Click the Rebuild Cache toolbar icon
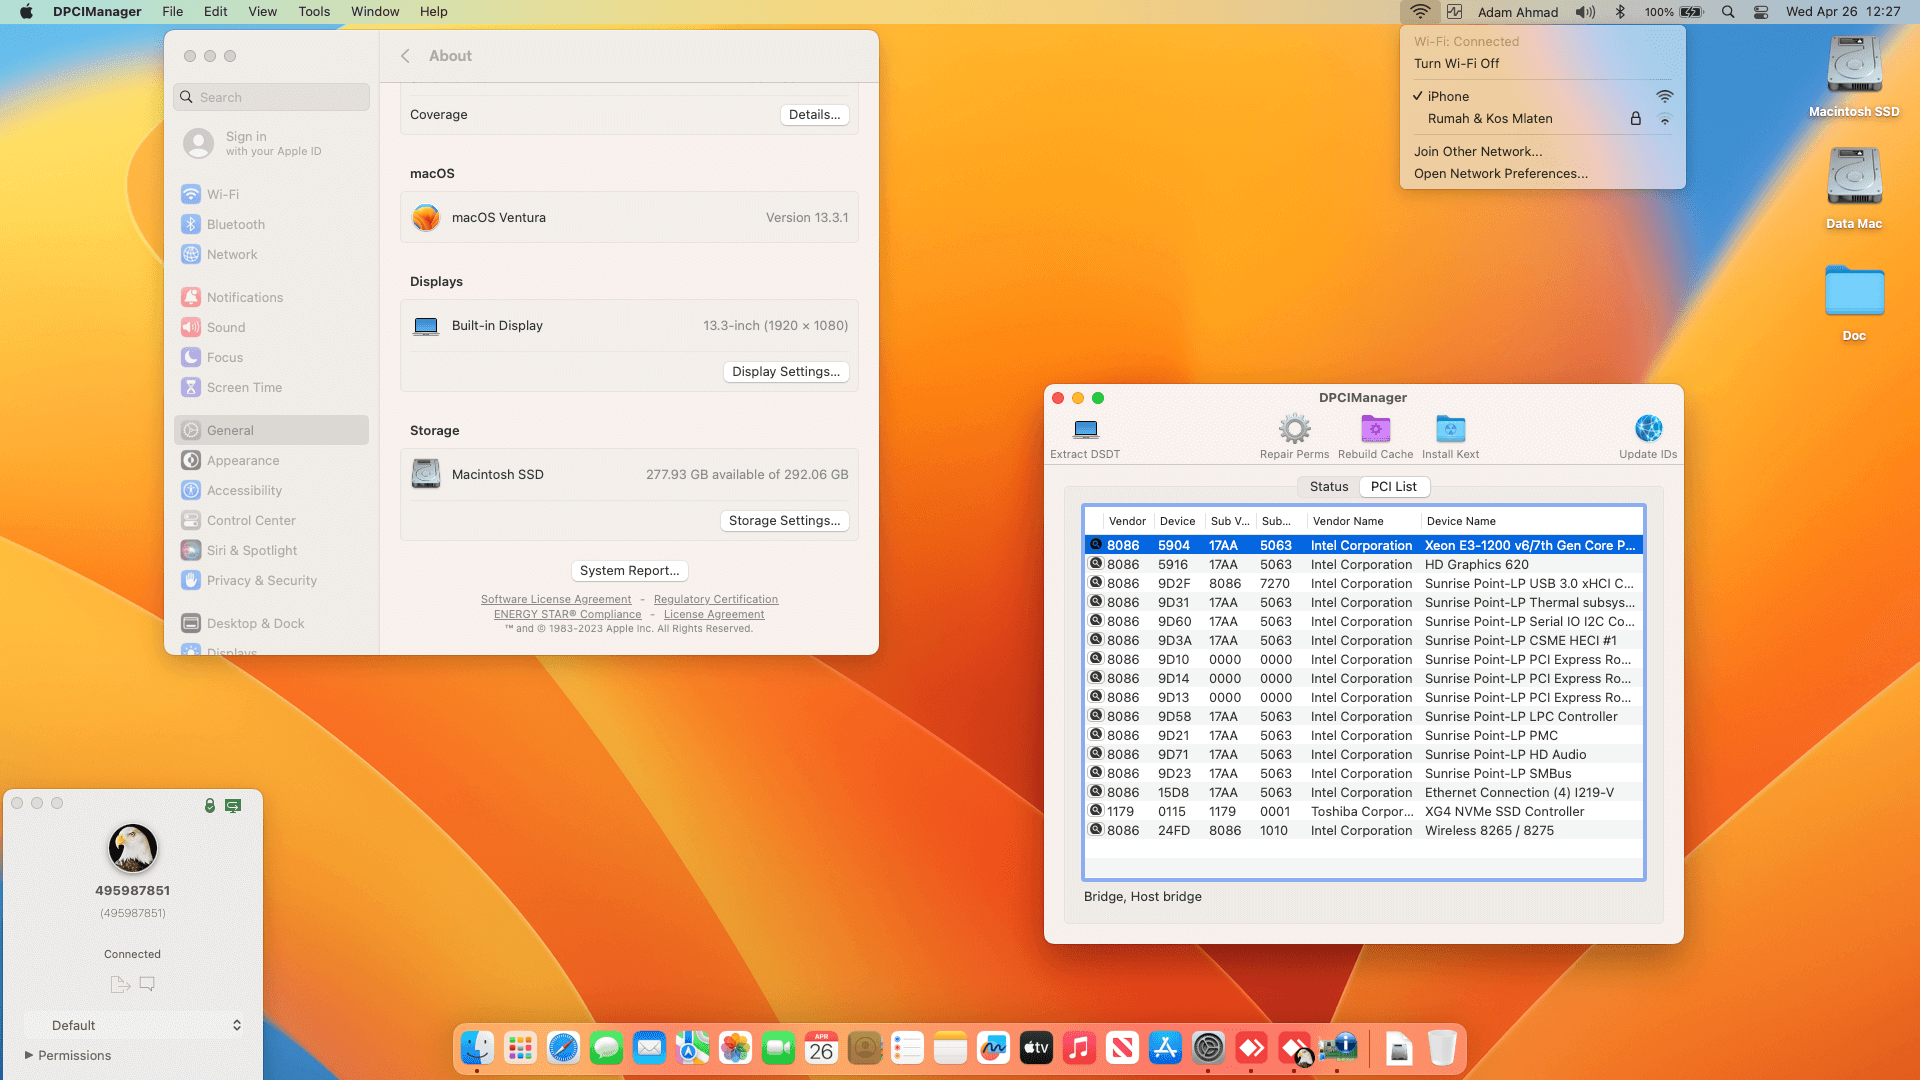 (x=1376, y=430)
